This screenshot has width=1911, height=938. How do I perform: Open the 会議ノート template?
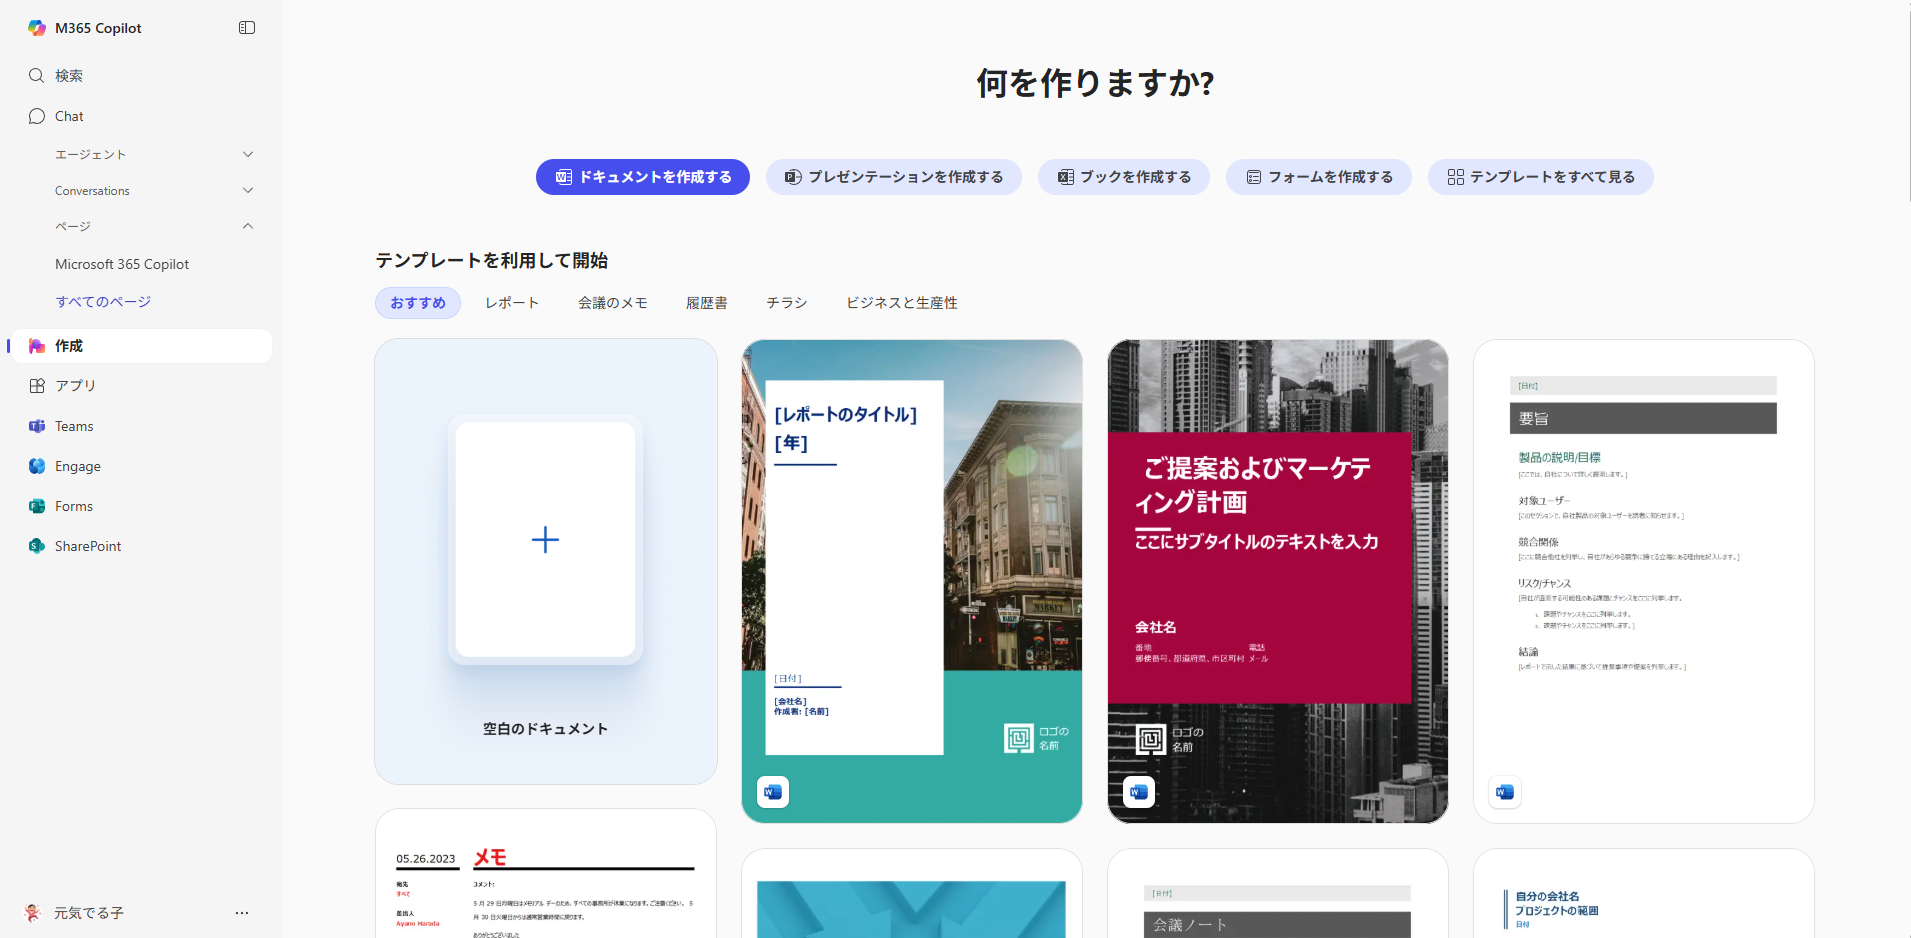(x=1278, y=894)
